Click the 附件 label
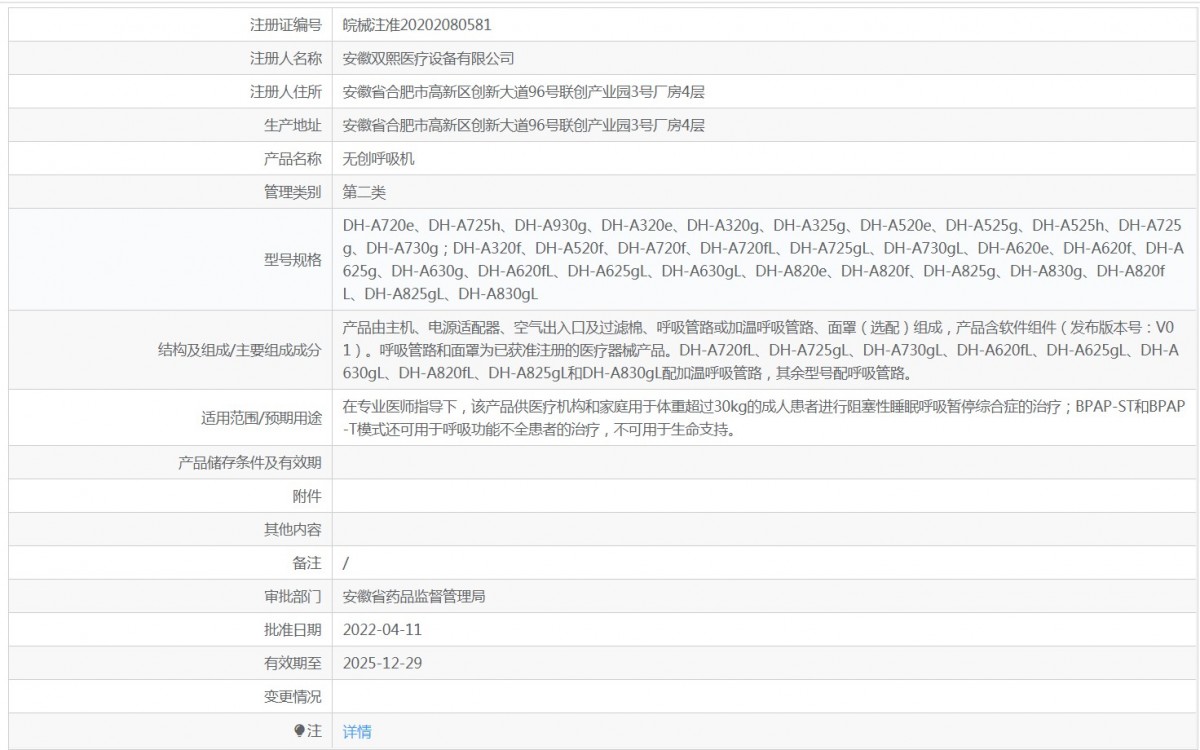1200x750 pixels. pos(307,496)
